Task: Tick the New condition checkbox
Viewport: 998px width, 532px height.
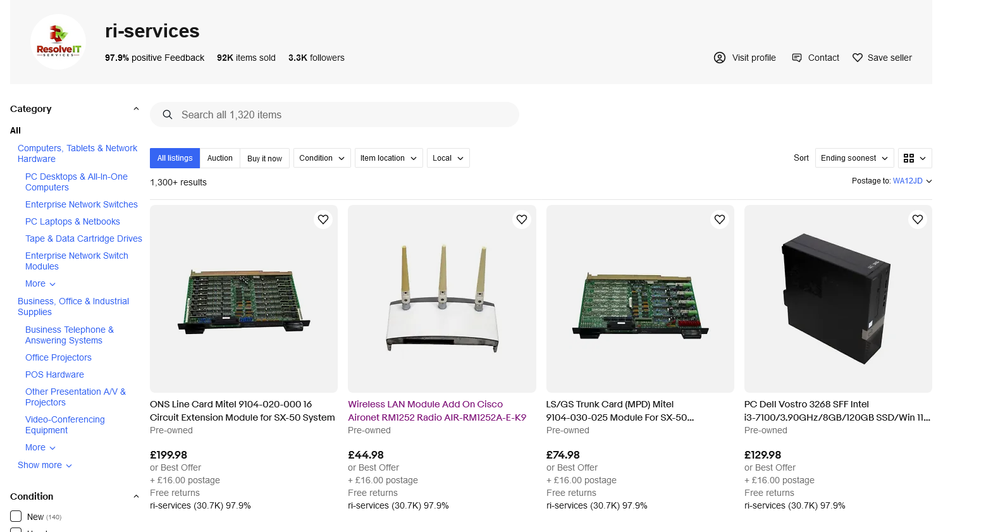Action: pos(15,516)
